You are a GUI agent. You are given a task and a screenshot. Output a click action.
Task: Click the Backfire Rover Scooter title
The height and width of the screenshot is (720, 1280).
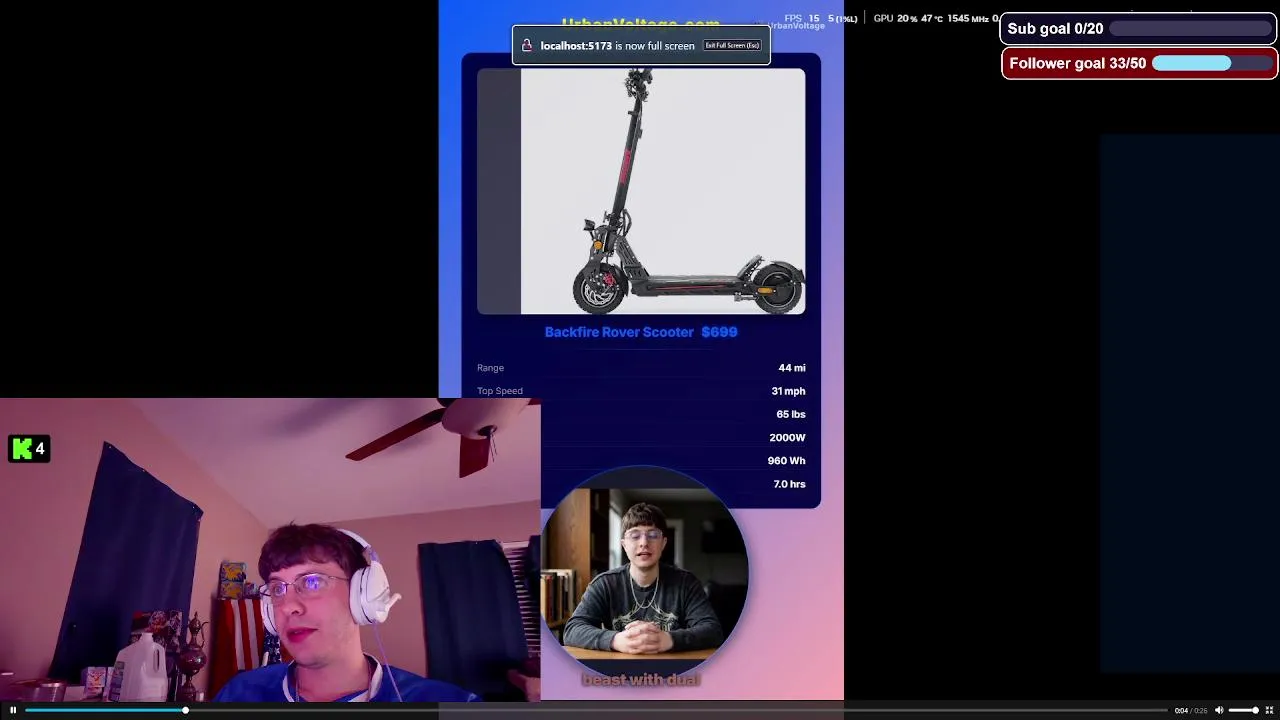click(619, 332)
